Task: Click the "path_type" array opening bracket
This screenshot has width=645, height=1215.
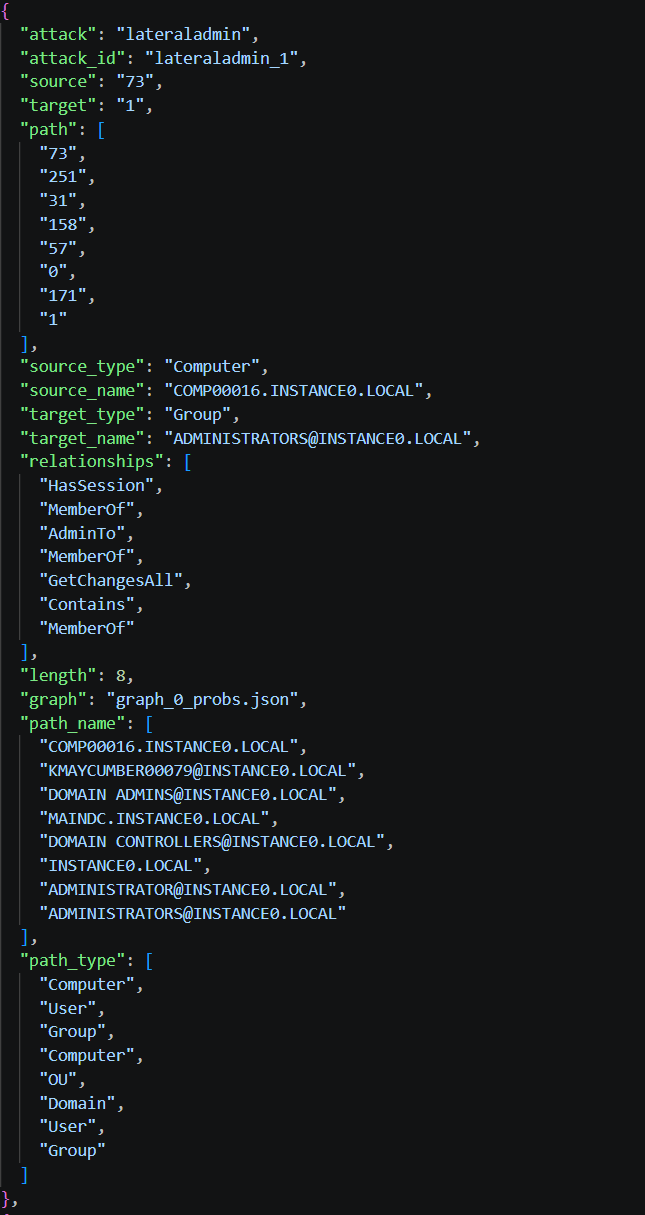Action: pos(149,960)
